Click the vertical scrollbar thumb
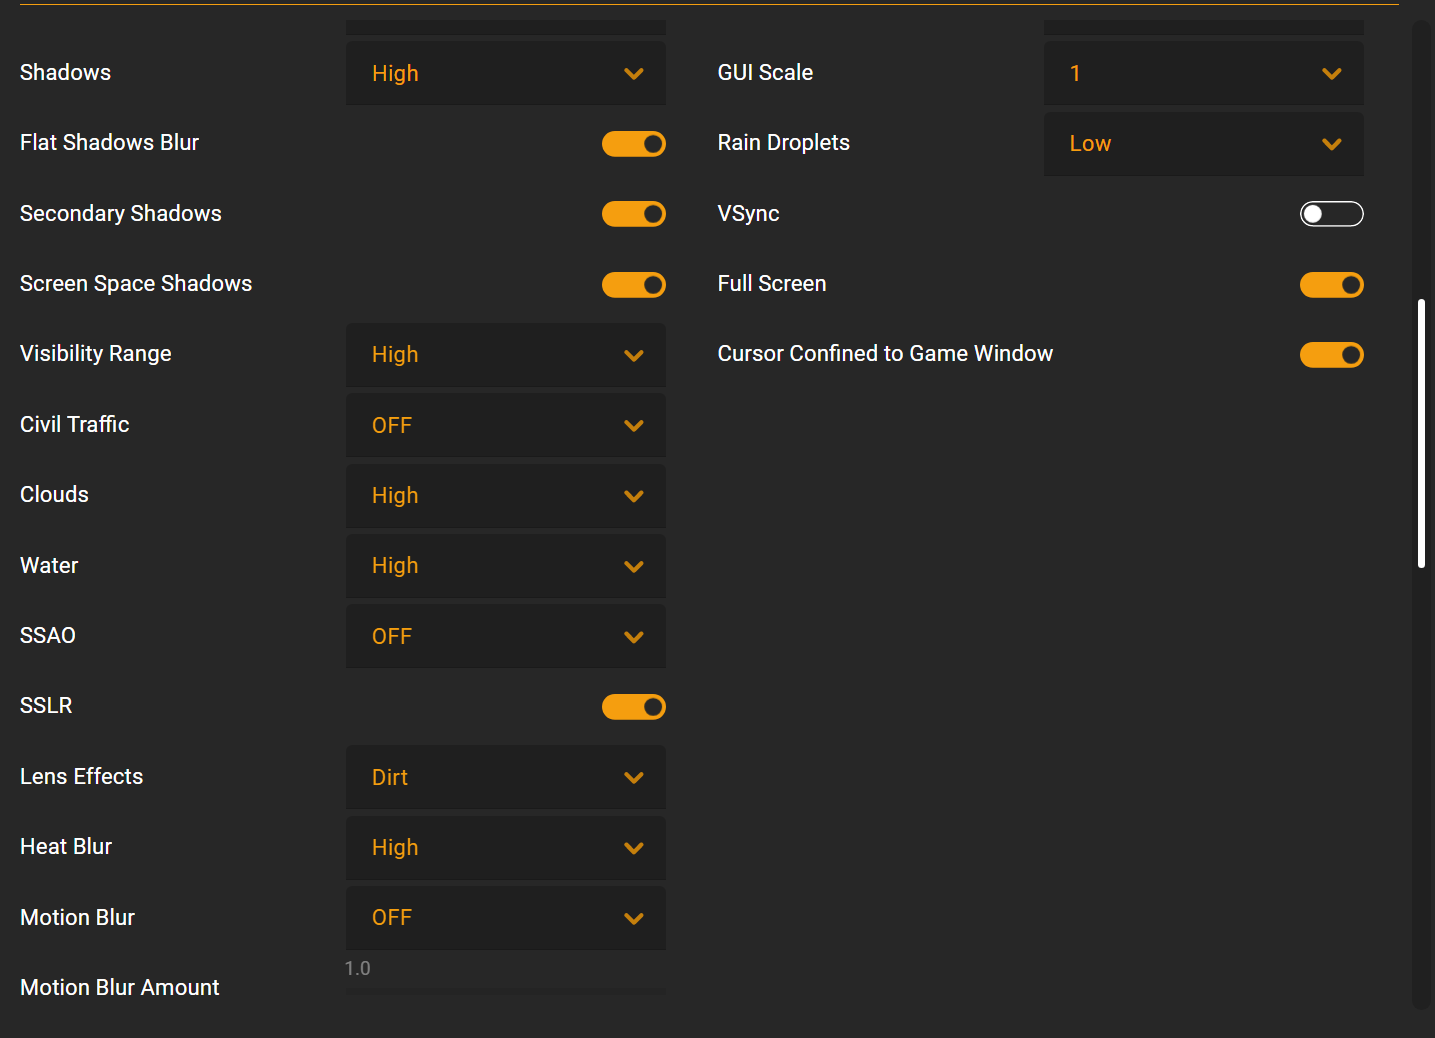Image resolution: width=1435 pixels, height=1038 pixels. pos(1421,433)
